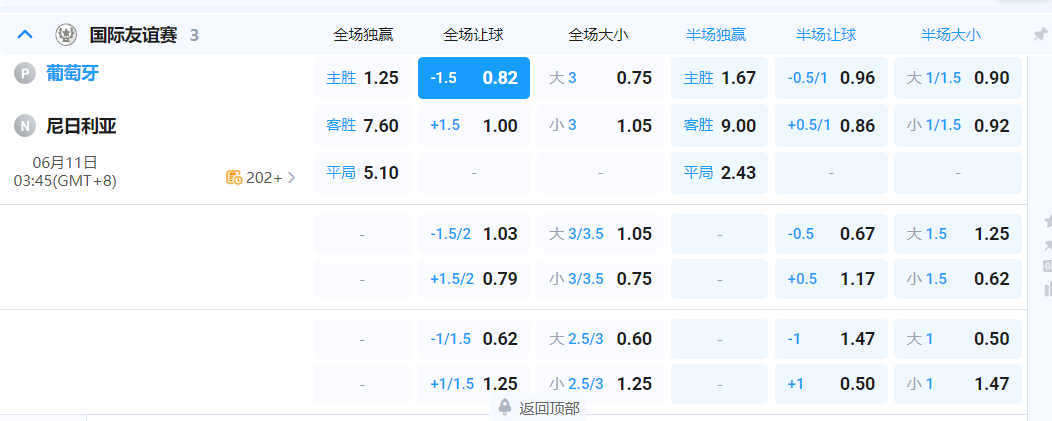This screenshot has height=421, width=1052.
Task: Switch to 全场让球 column tab
Action: pos(474,35)
